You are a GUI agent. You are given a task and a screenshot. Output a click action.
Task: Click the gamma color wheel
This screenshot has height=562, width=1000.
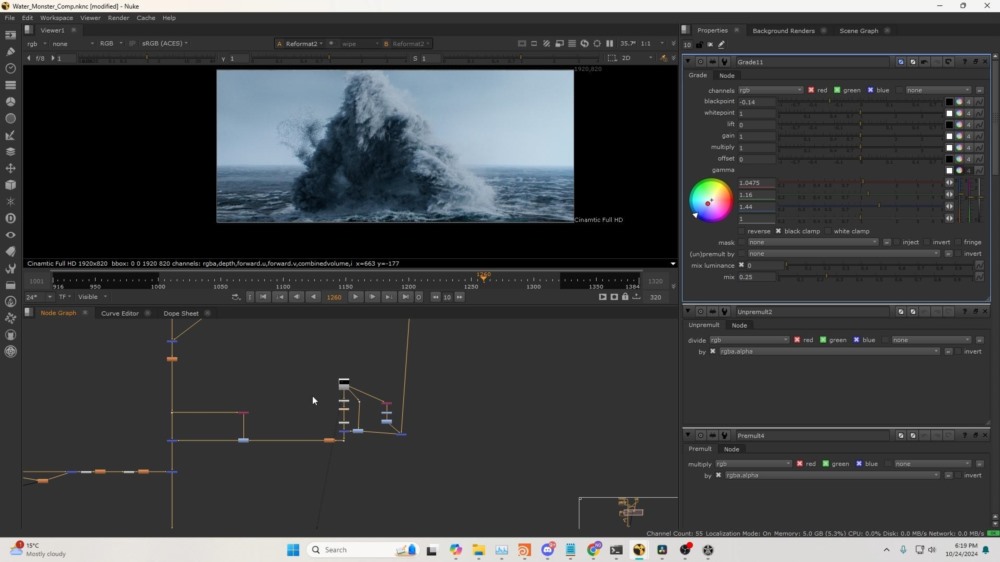[710, 201]
